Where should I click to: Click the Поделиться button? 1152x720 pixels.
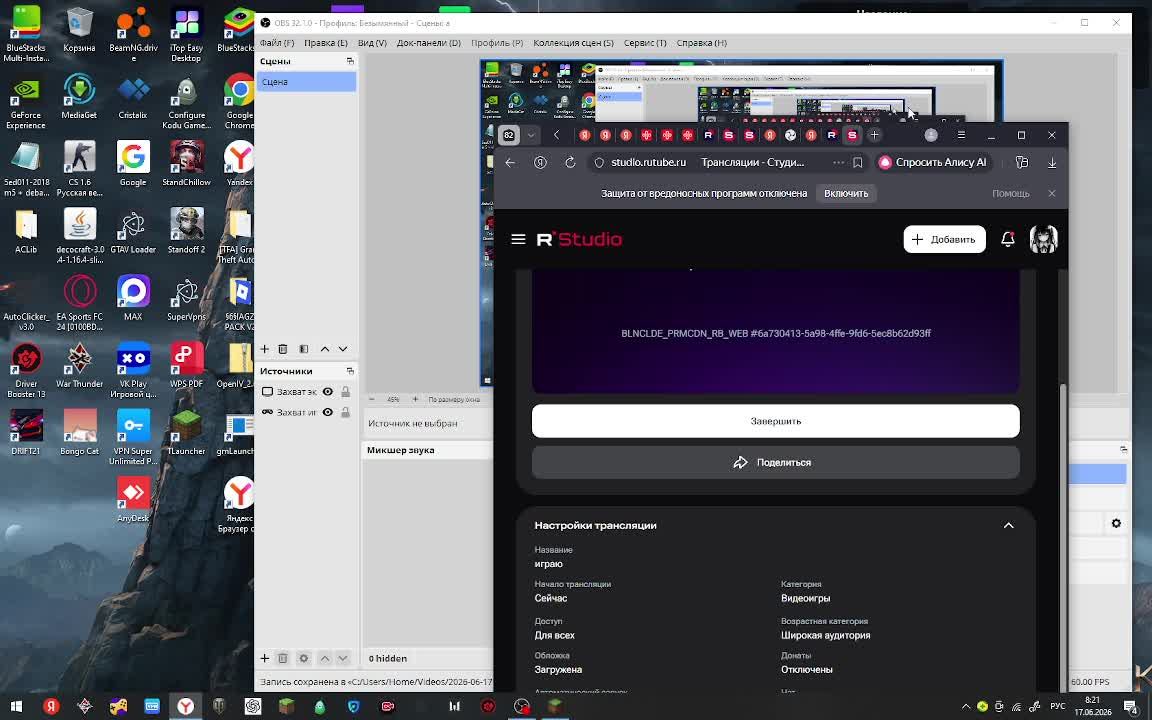click(775, 462)
